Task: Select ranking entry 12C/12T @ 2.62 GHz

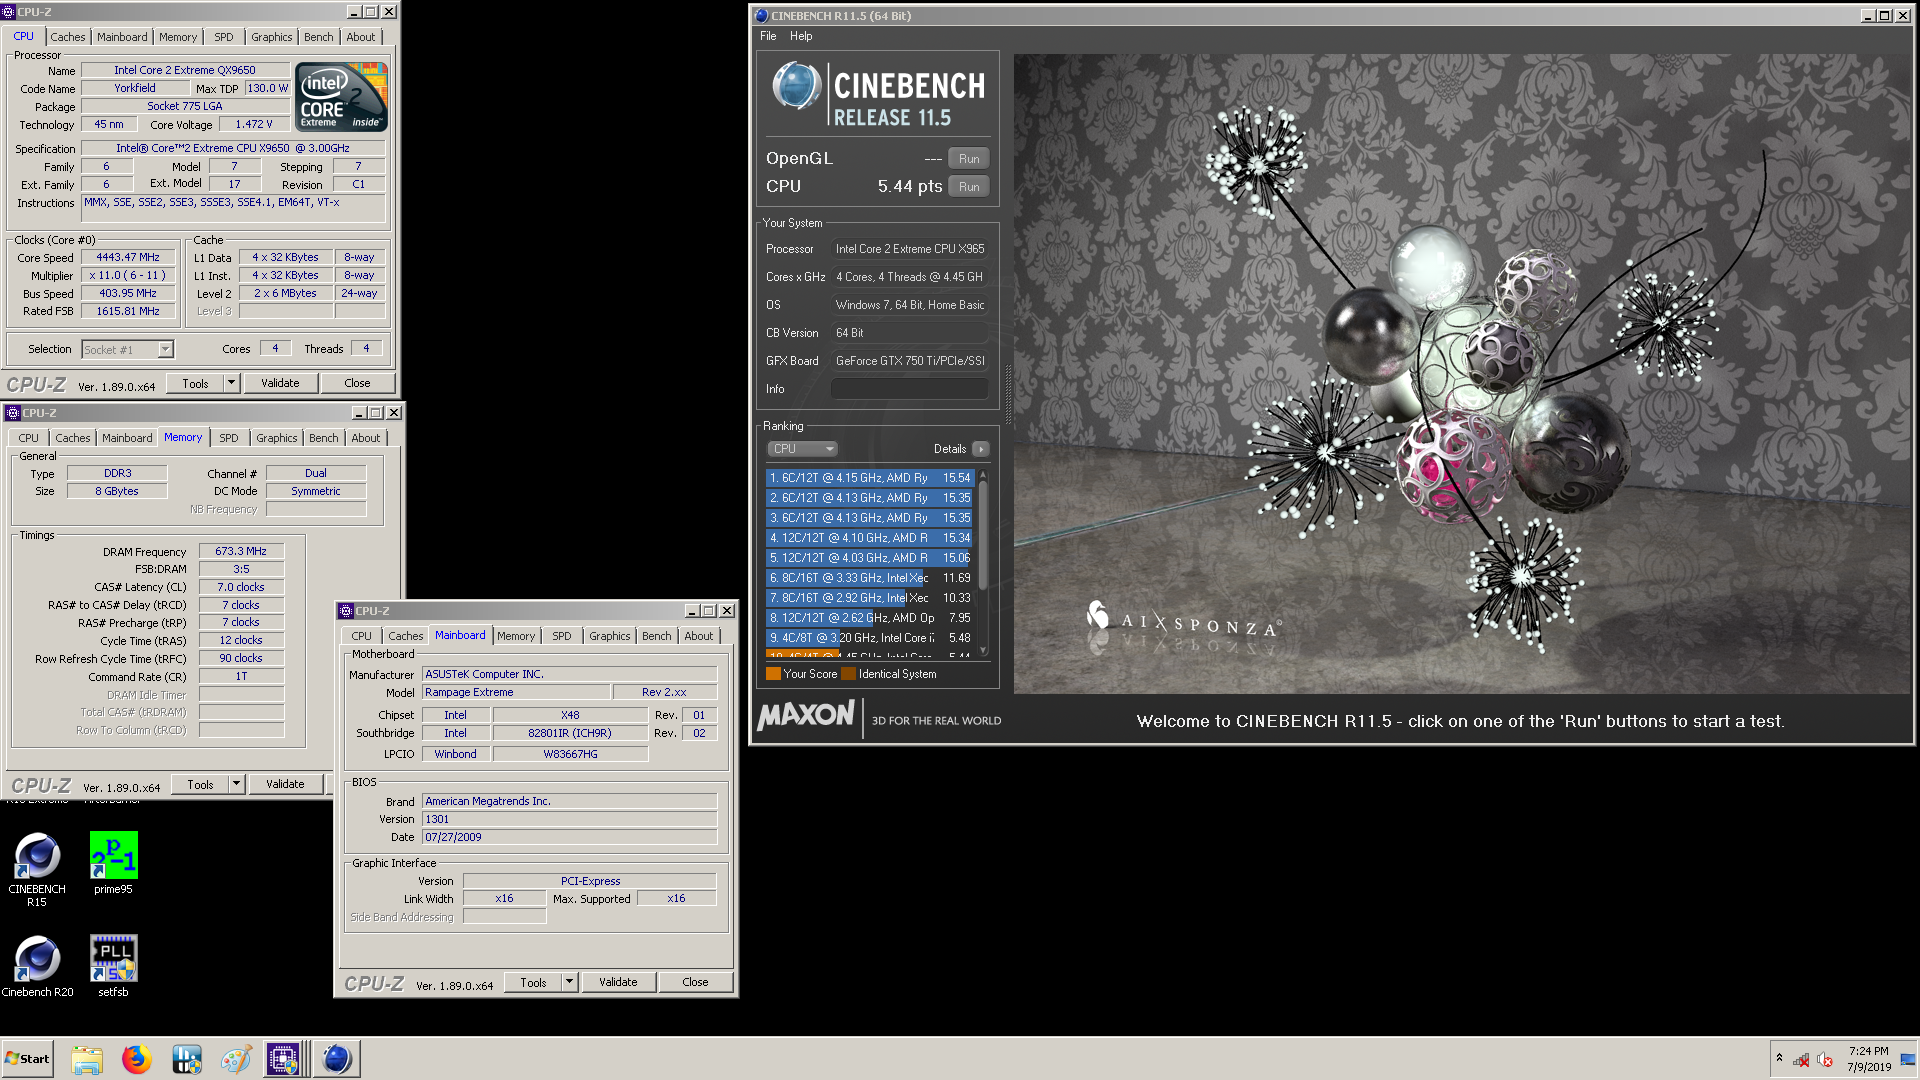Action: point(869,618)
